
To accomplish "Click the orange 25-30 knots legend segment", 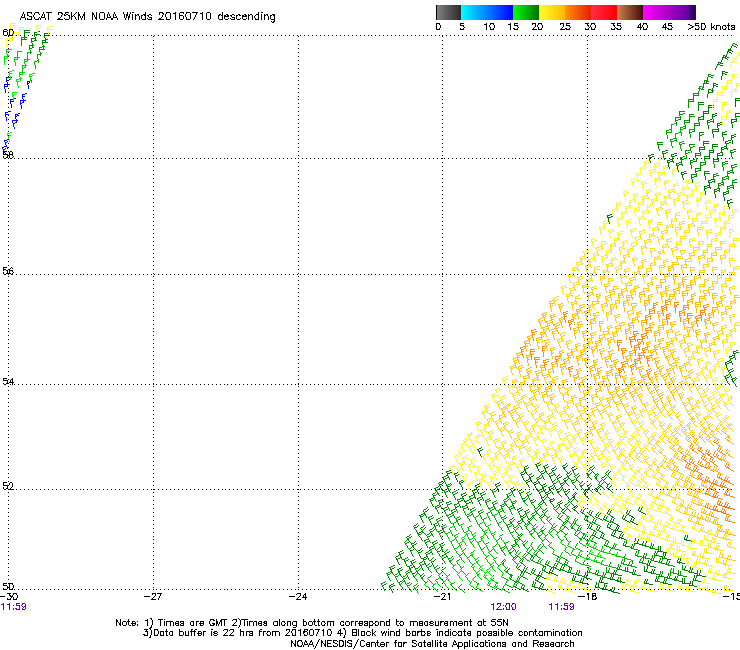I will tap(578, 12).
